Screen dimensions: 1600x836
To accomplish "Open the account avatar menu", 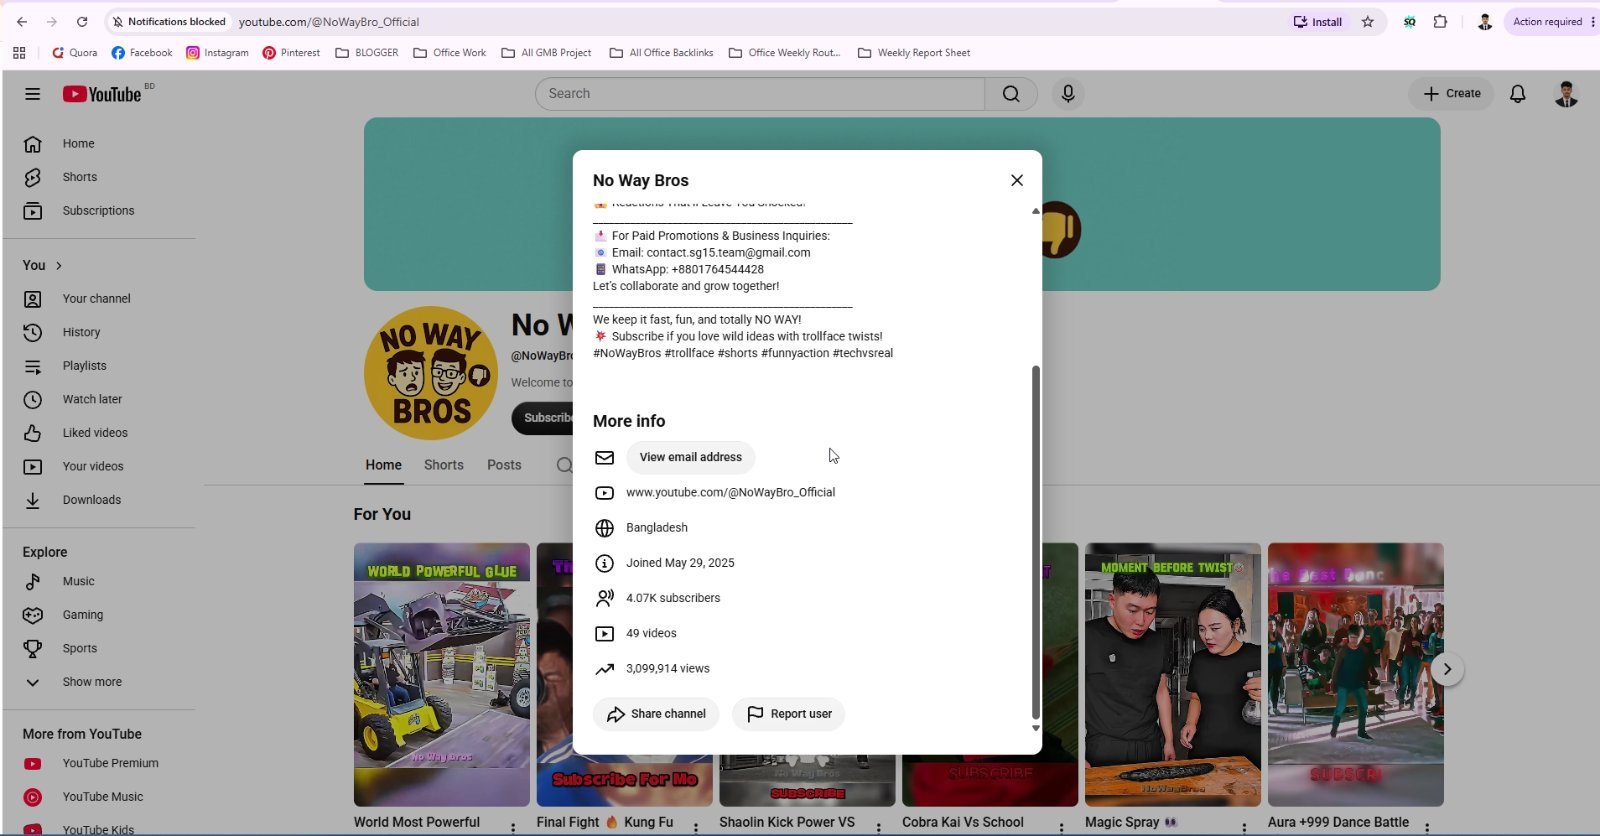I will click(1566, 94).
